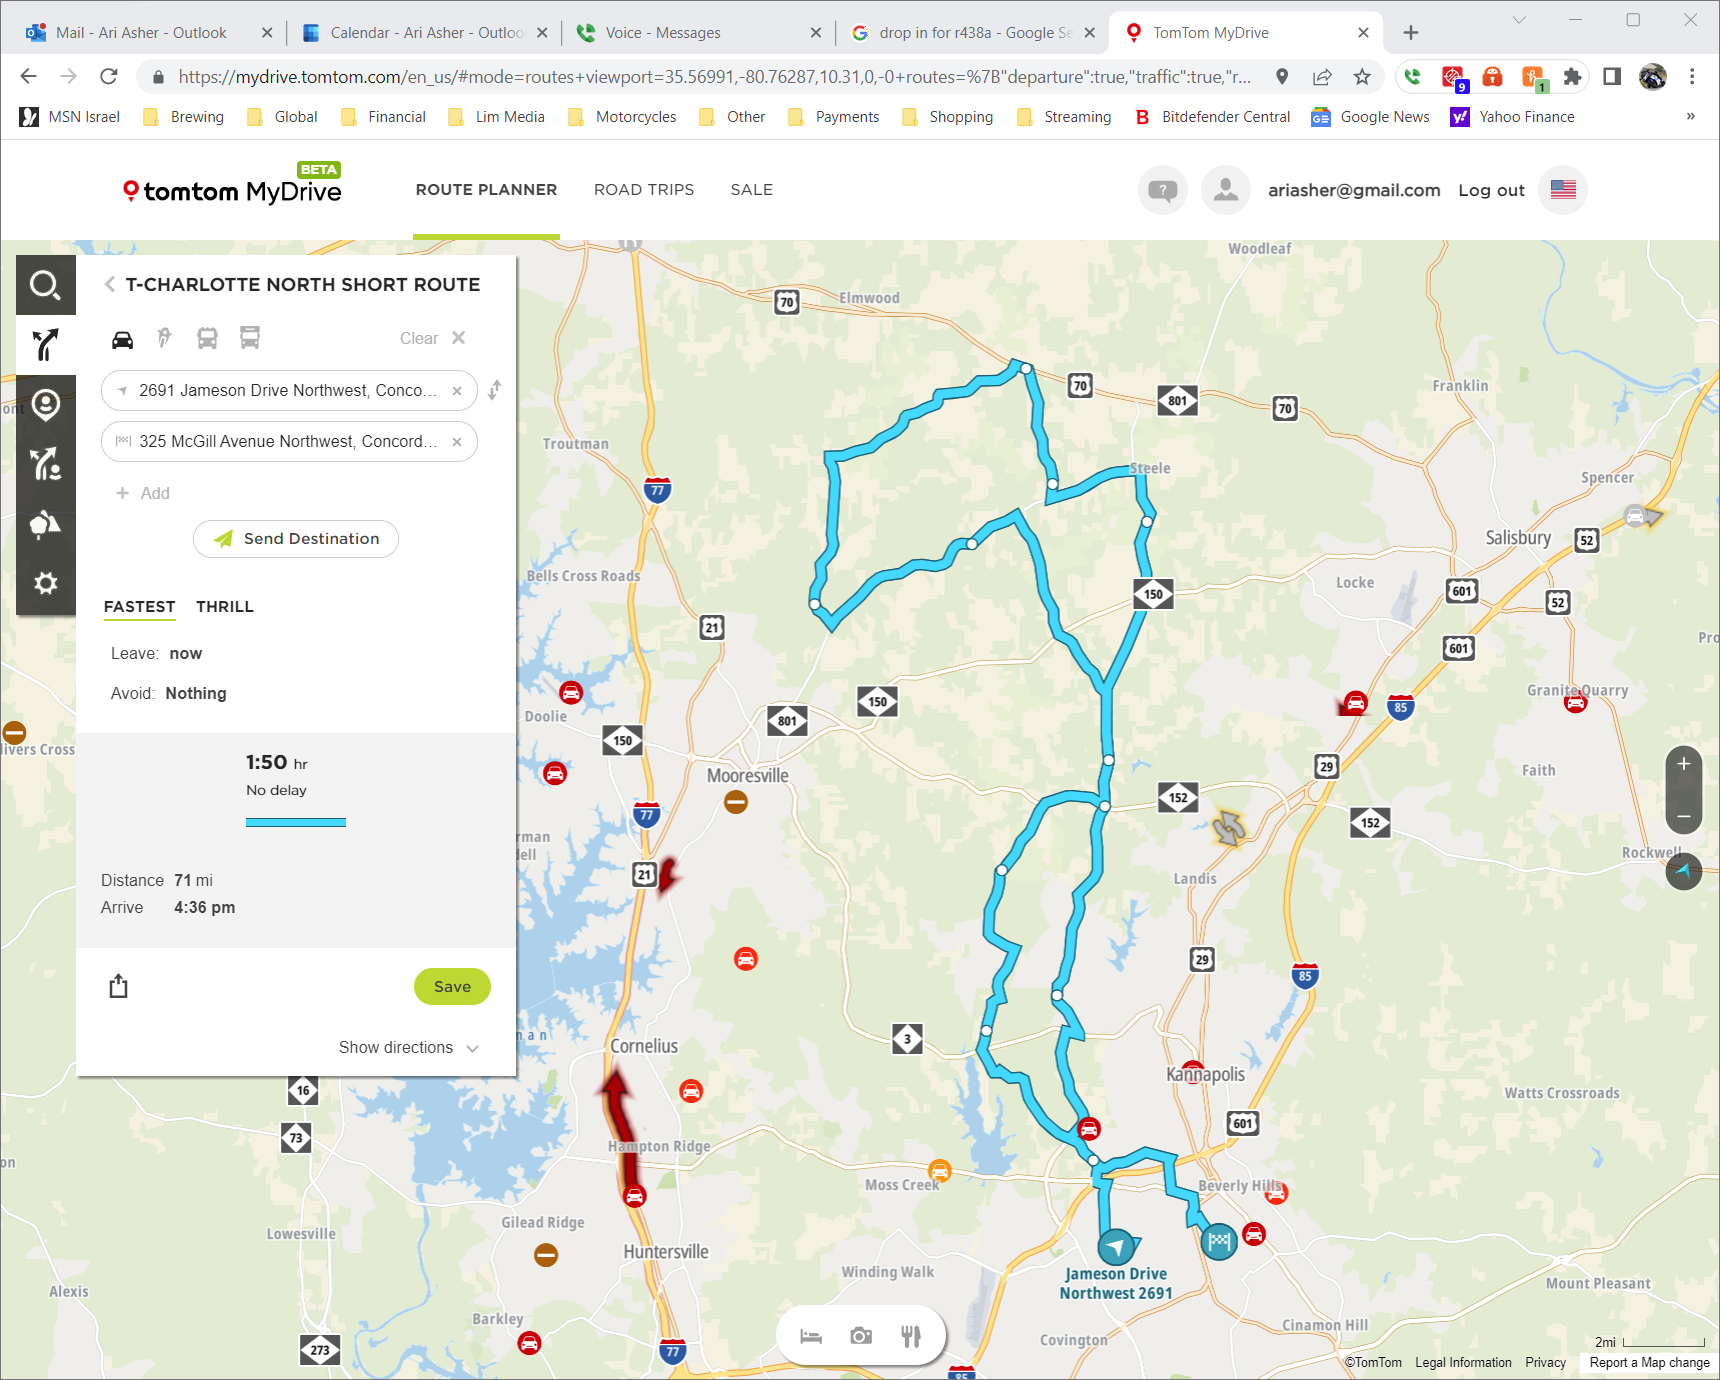This screenshot has height=1380, width=1720.
Task: Click the destination checkered flag marker
Action: 1219,1242
